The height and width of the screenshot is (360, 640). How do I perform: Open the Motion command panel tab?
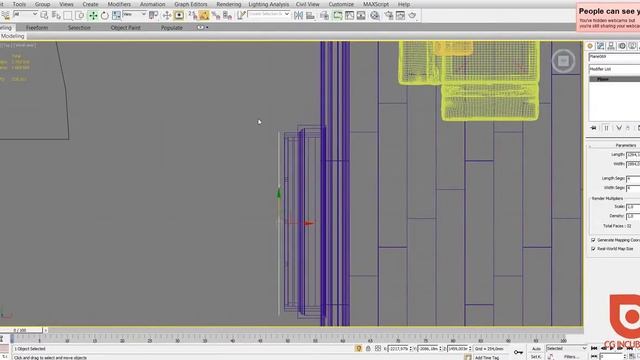[x=622, y=46]
